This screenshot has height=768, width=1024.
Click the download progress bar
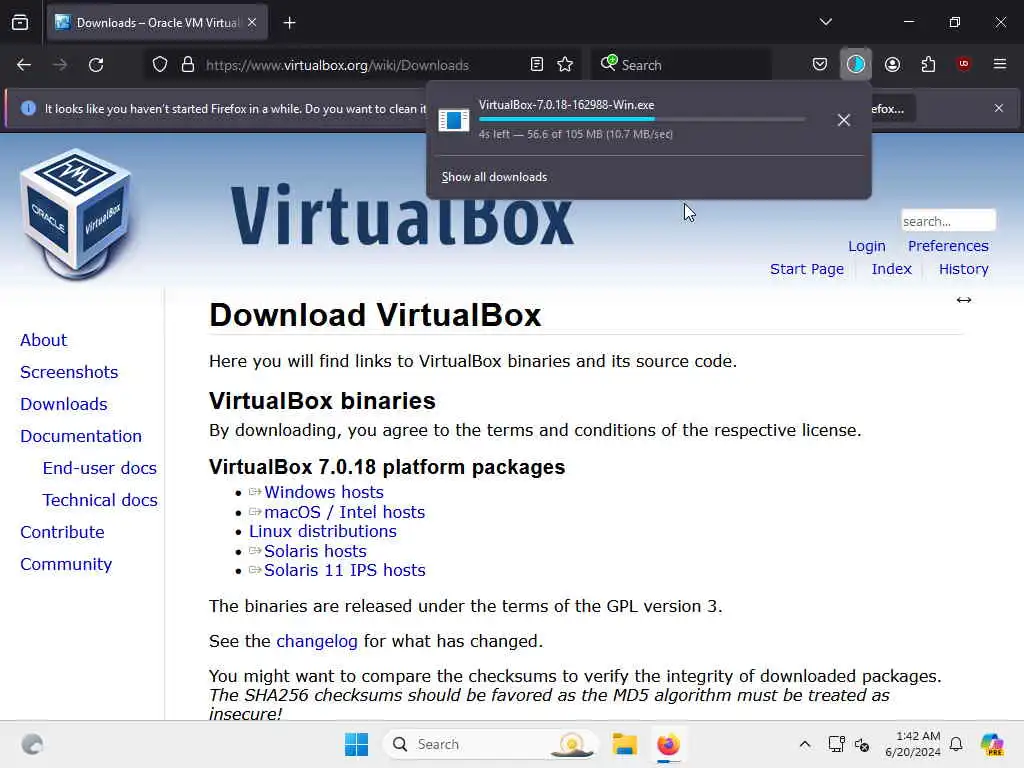pos(642,120)
